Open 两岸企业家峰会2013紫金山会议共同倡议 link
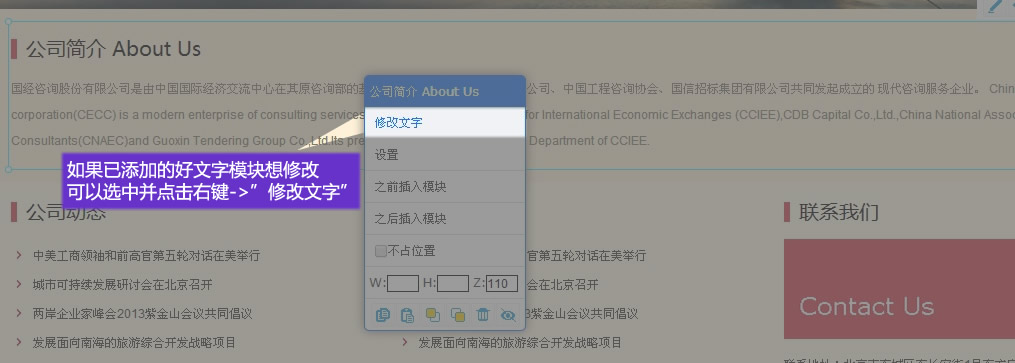 tap(142, 314)
